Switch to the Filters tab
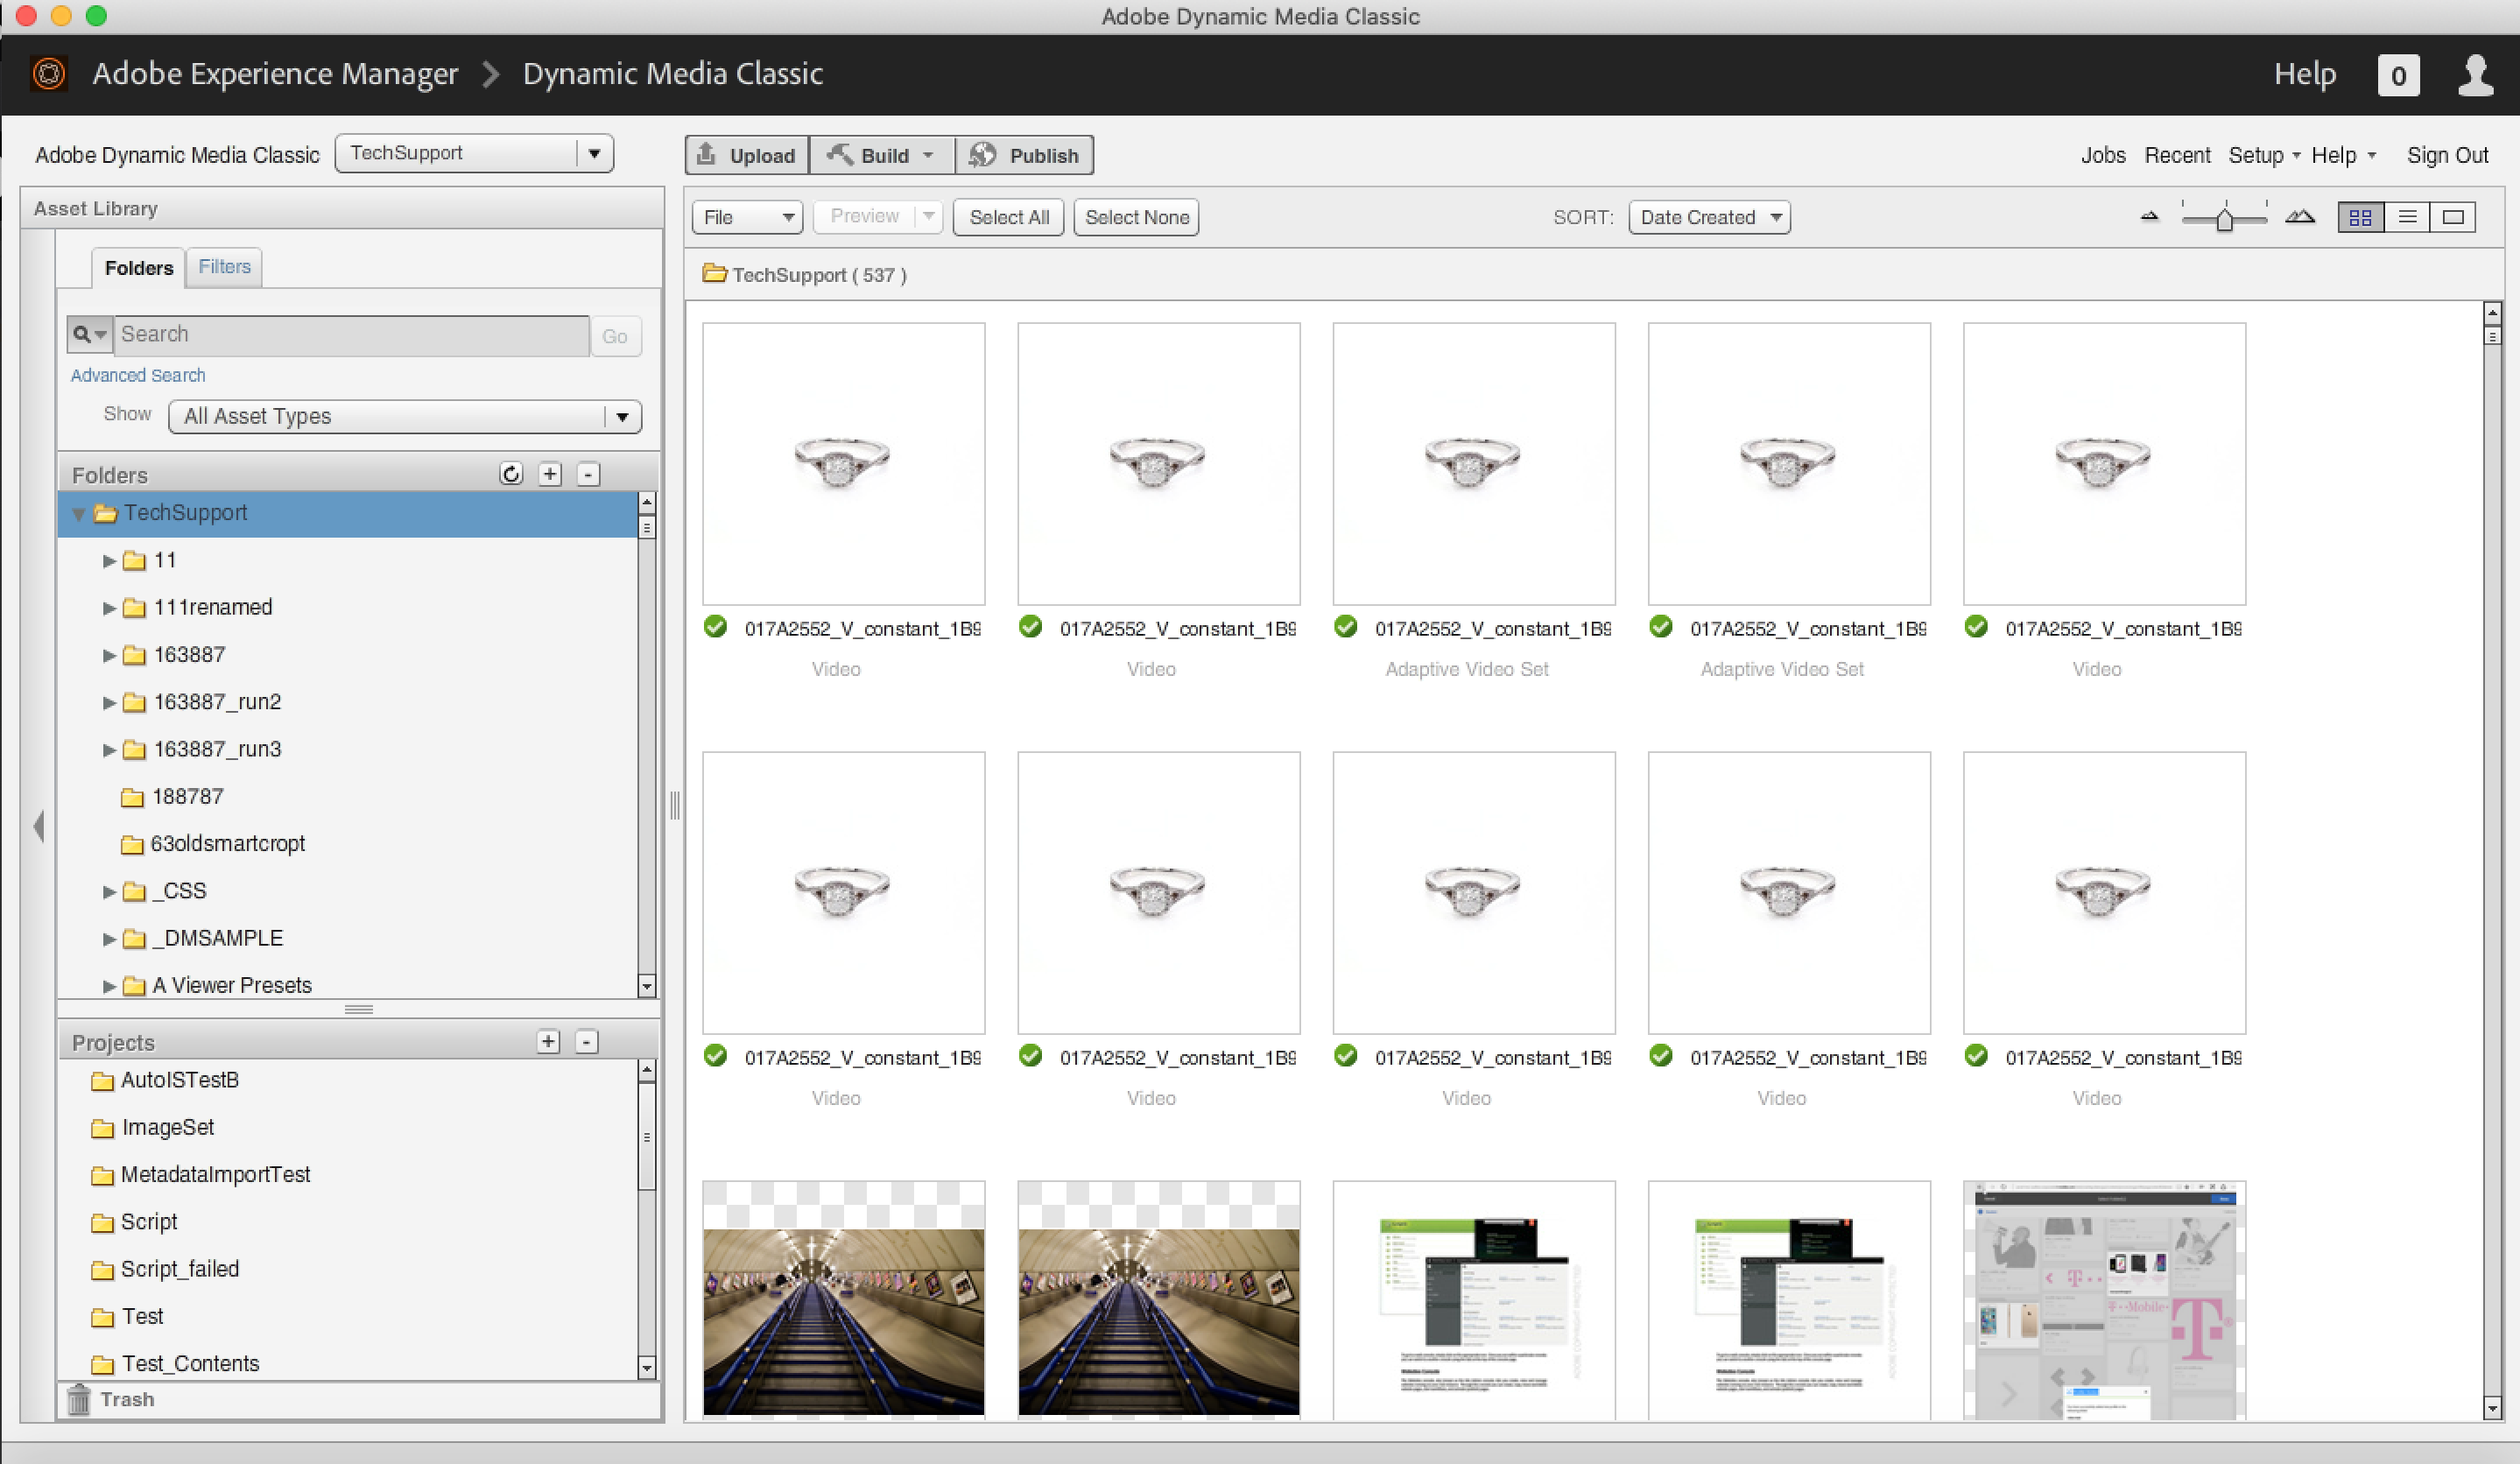Image resolution: width=2520 pixels, height=1464 pixels. tap(224, 267)
